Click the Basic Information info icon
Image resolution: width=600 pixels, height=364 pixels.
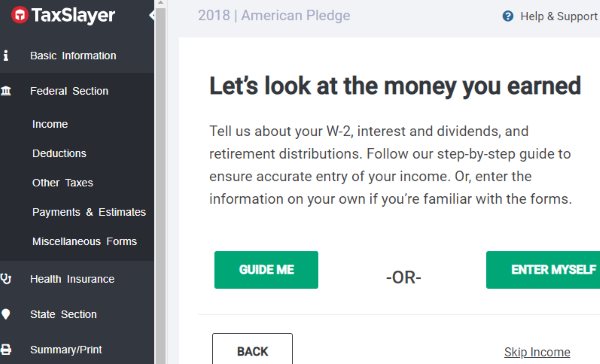[x=6, y=55]
